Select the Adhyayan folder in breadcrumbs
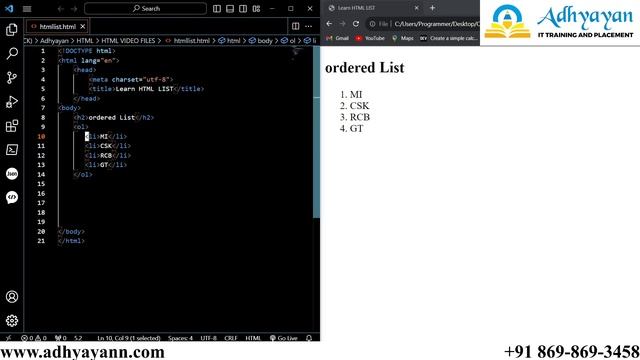Viewport: 640px width, 360px height. click(x=54, y=41)
